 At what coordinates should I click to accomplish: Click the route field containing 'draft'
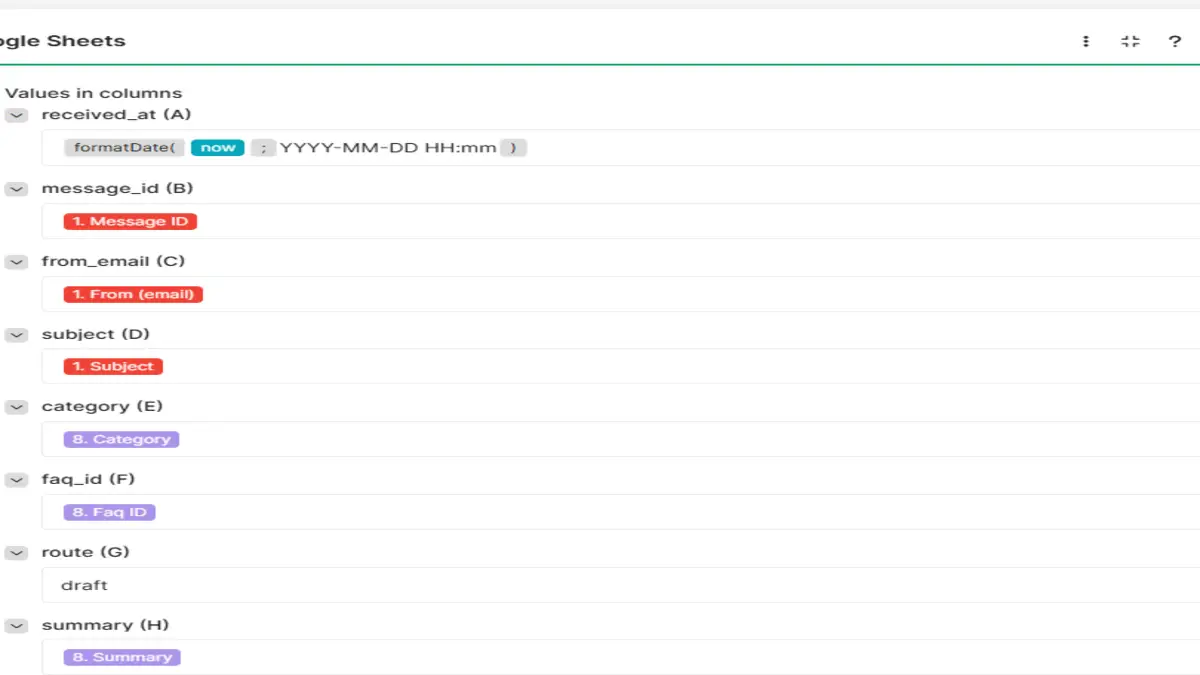coord(620,585)
